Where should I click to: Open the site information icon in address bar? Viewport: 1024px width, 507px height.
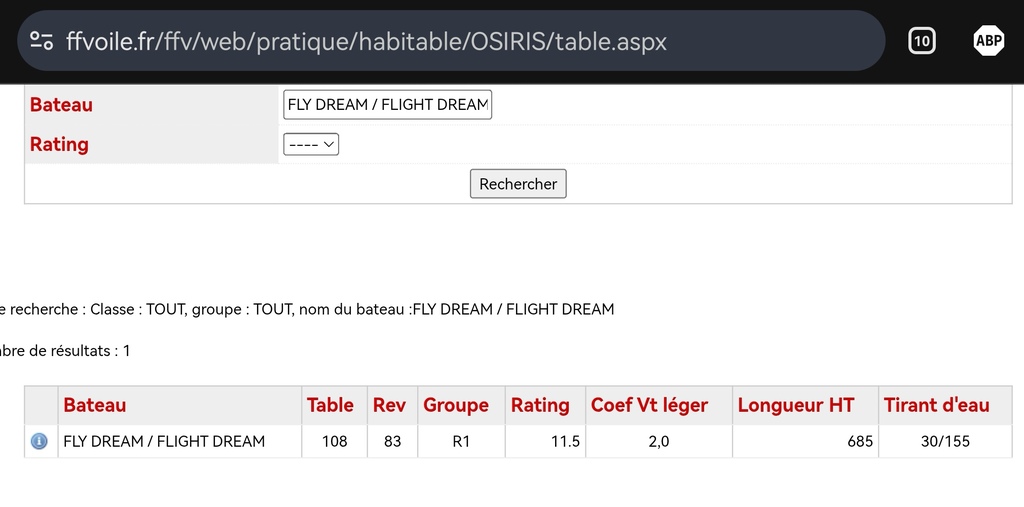point(42,41)
